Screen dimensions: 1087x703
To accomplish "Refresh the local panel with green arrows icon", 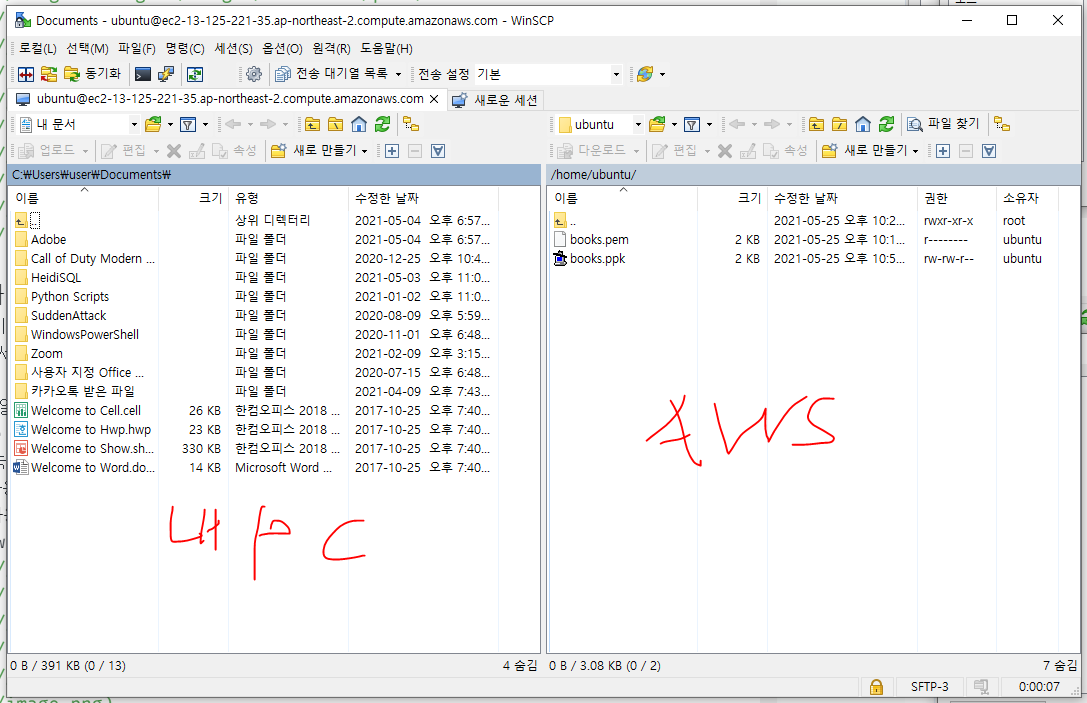I will tap(382, 125).
